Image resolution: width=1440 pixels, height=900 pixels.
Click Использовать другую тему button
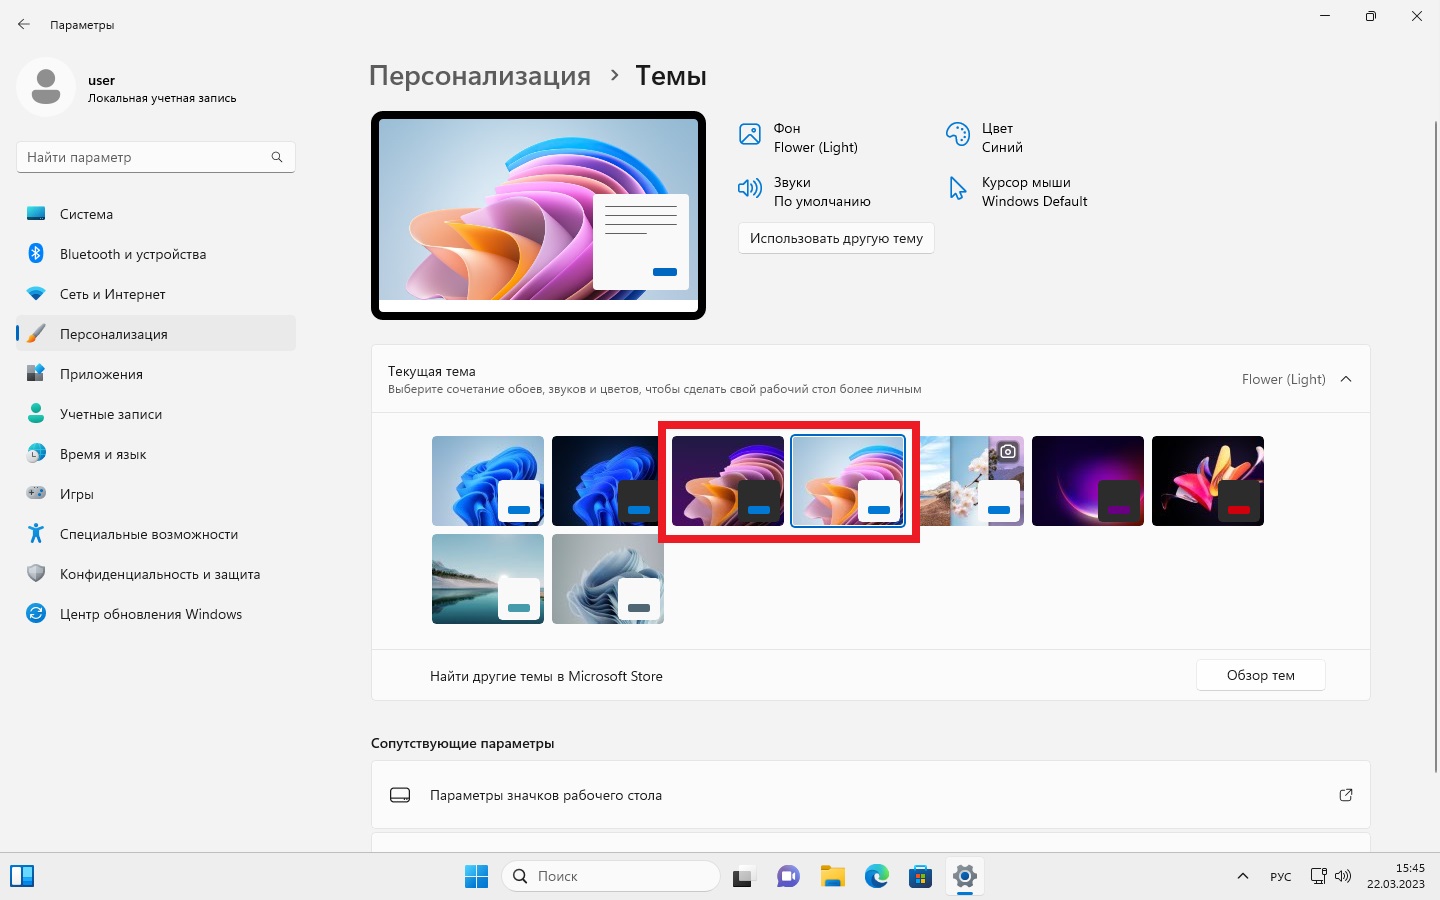[836, 238]
